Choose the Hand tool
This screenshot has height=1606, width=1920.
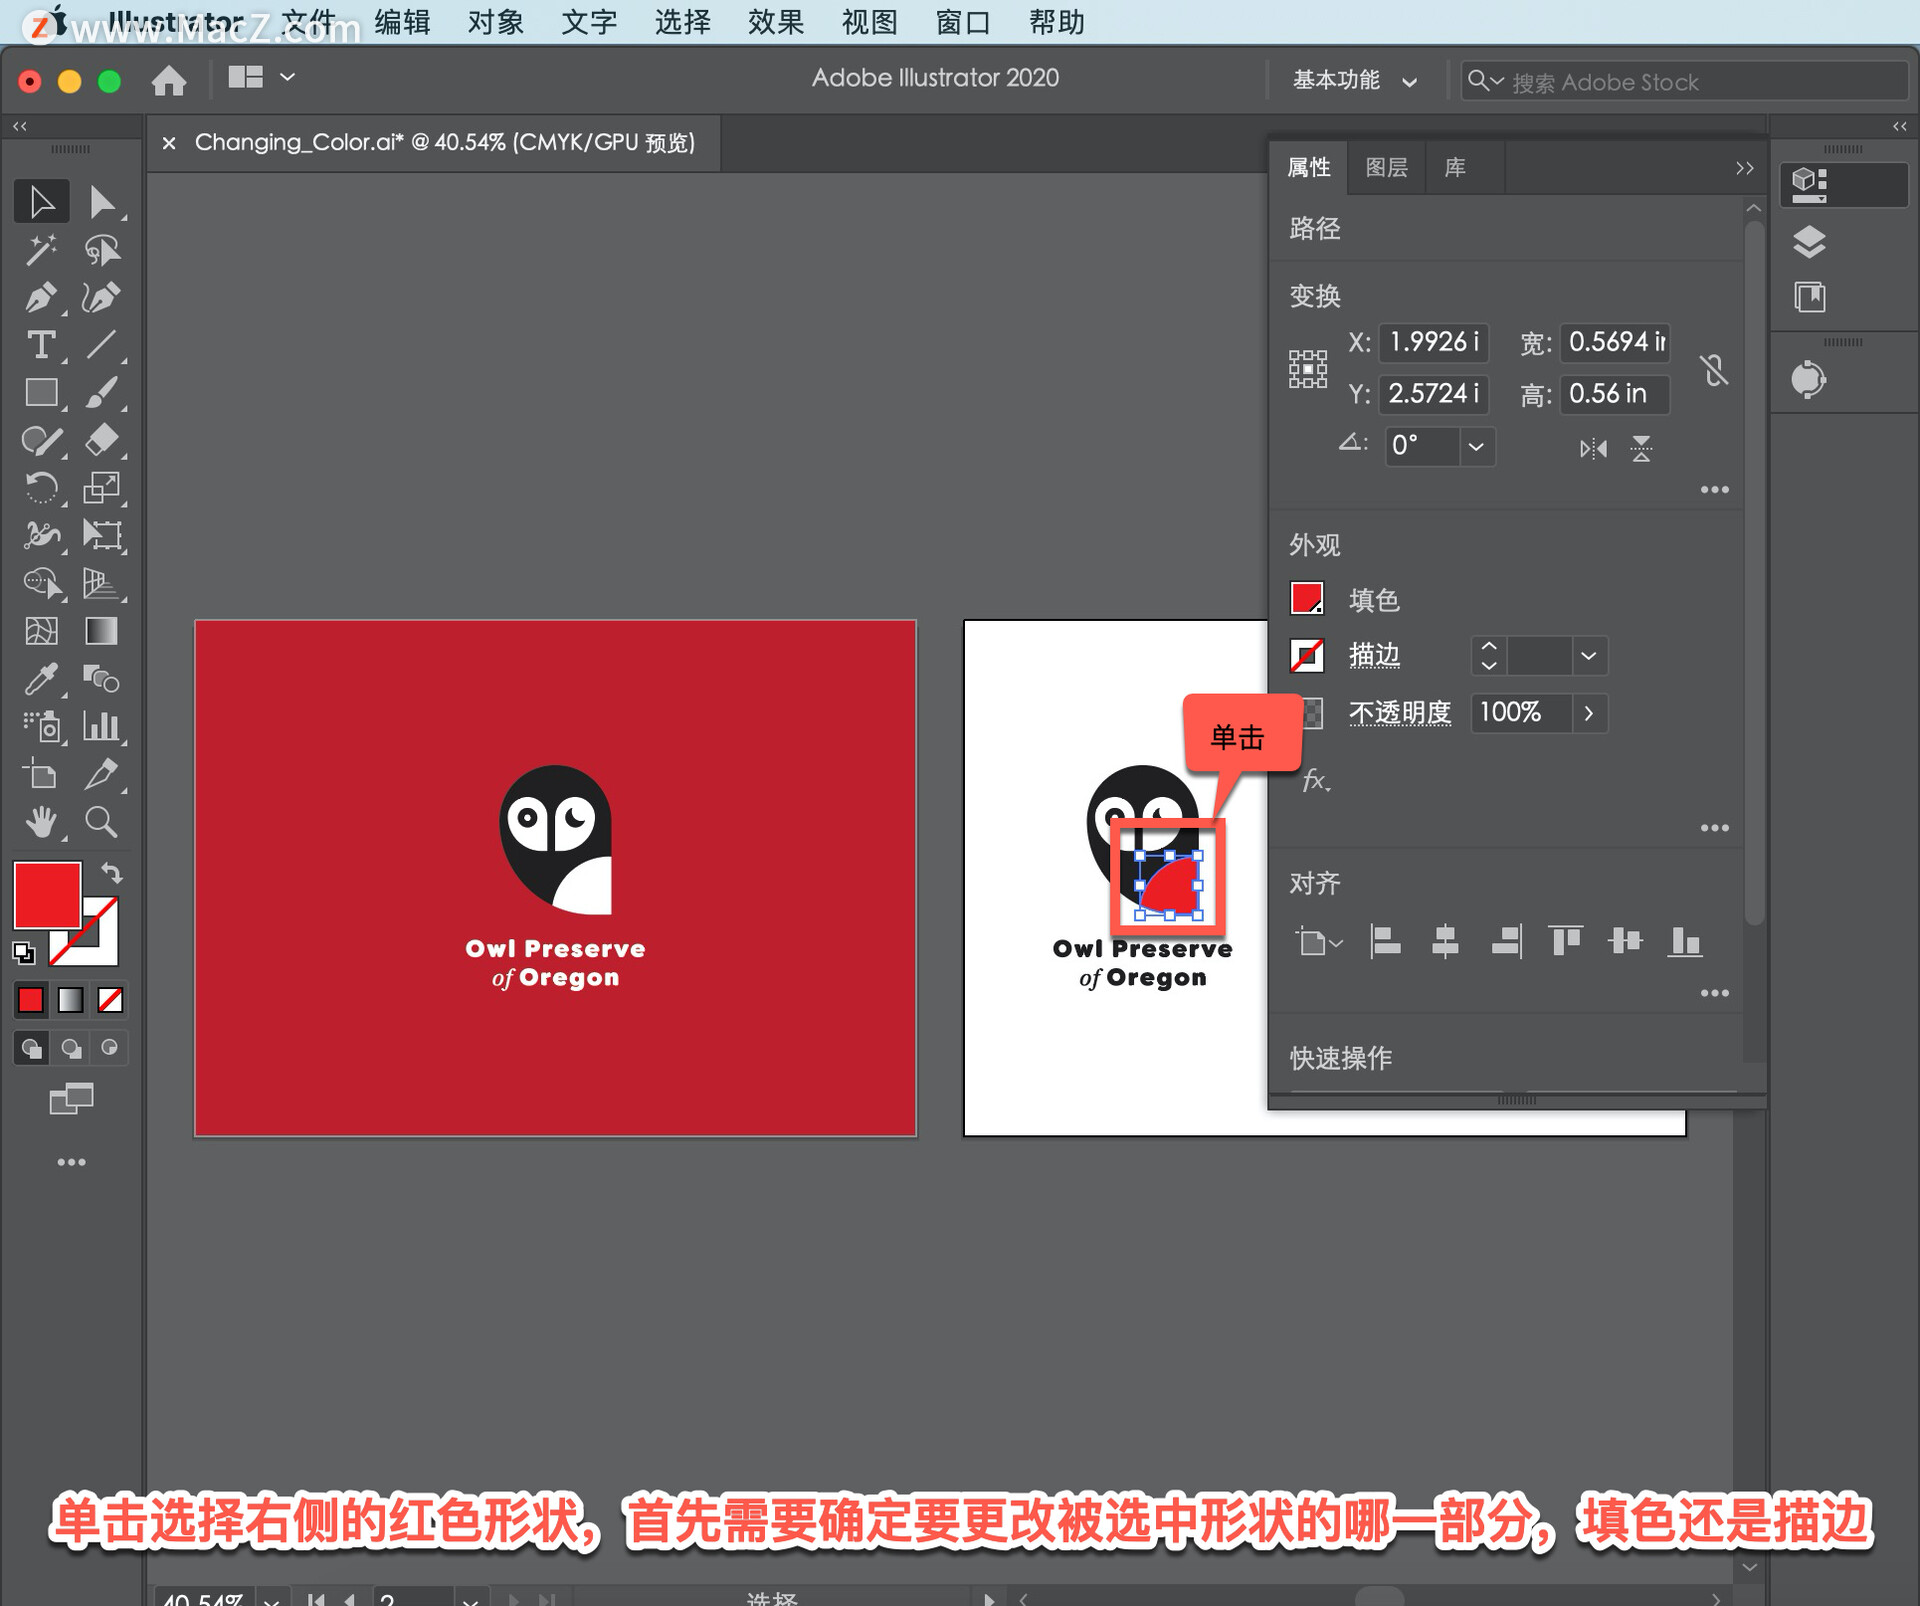click(x=40, y=822)
